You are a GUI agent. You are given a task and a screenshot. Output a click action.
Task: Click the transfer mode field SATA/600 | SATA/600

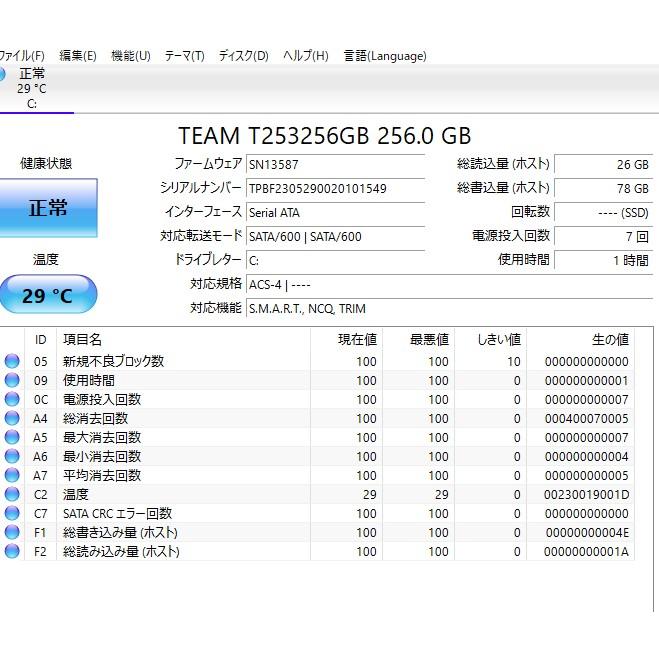[335, 236]
